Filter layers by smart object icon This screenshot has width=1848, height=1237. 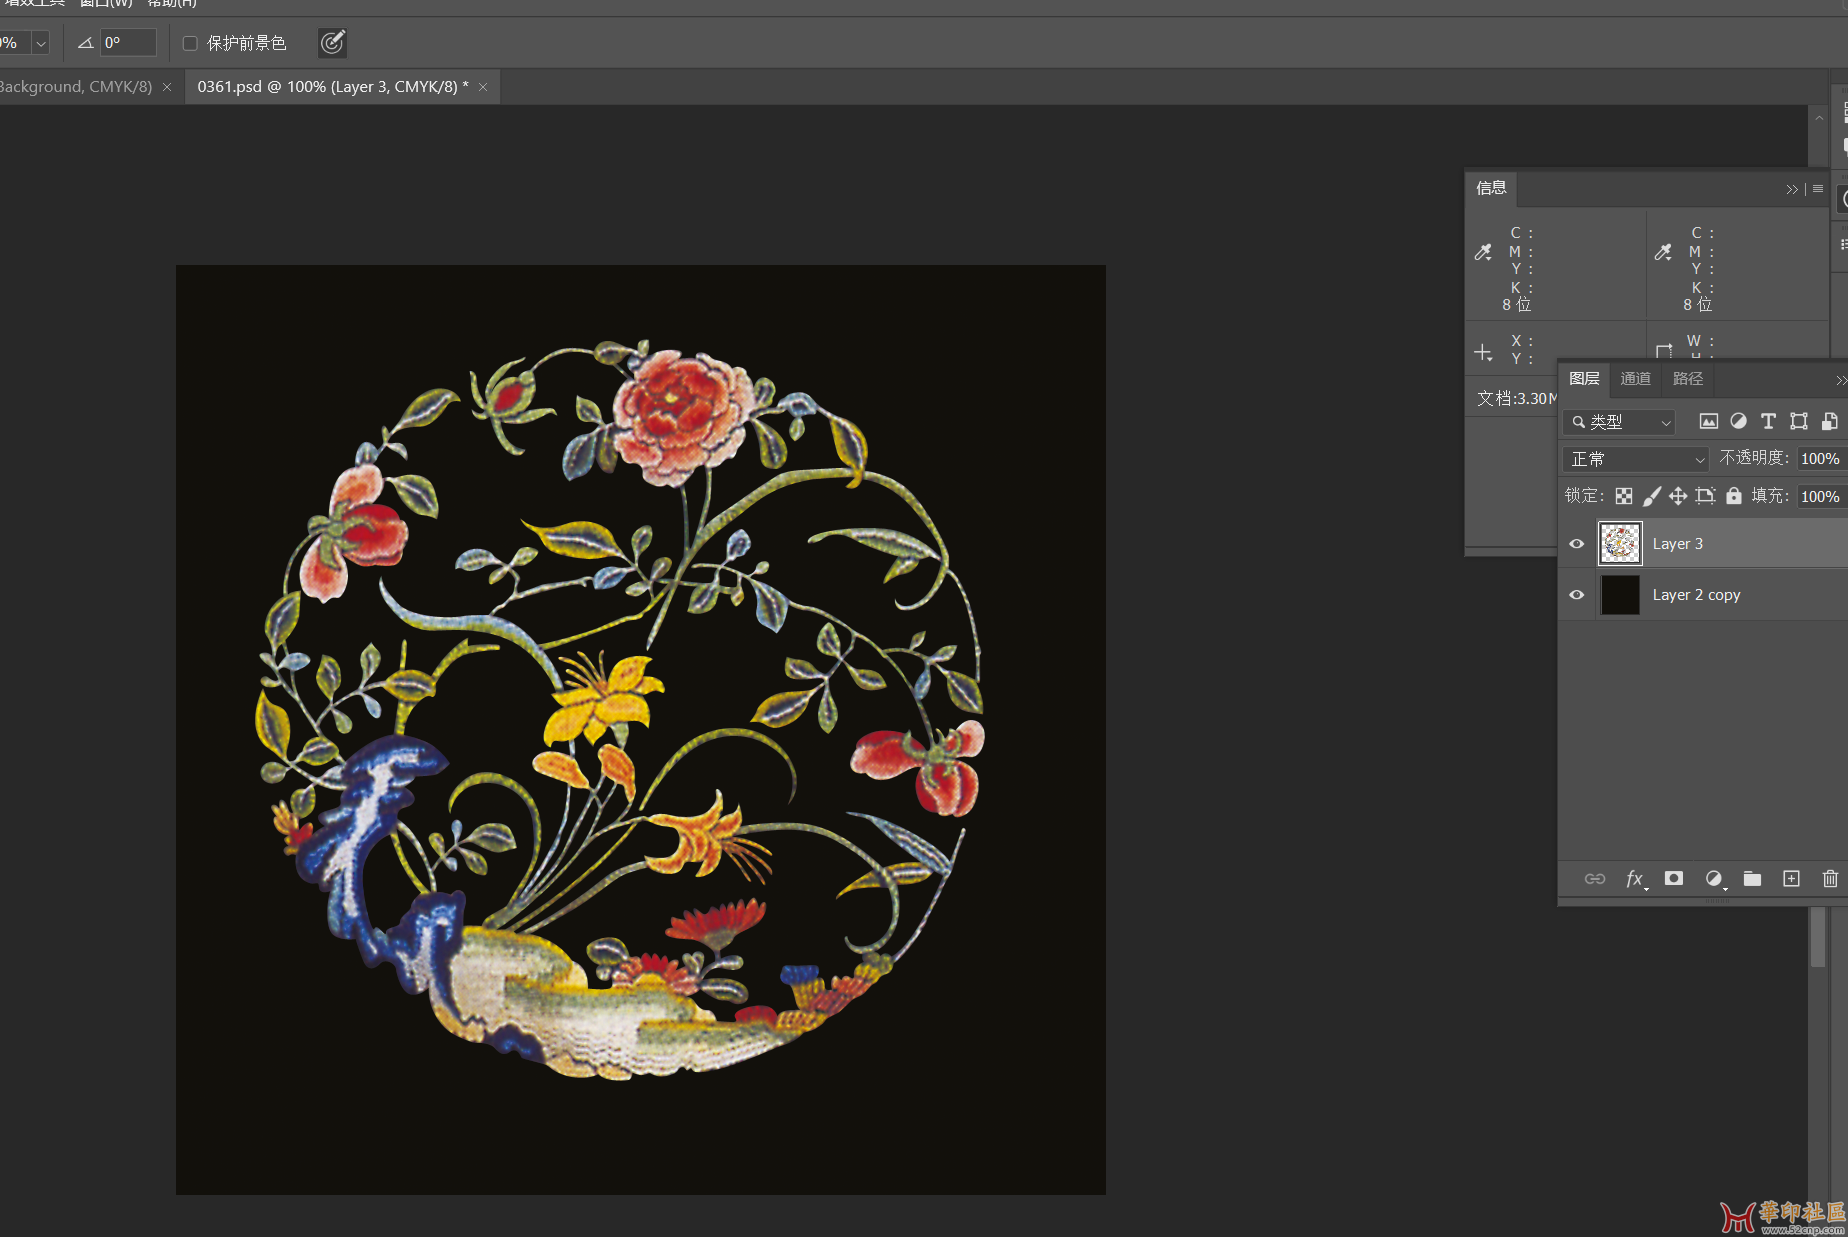(x=1829, y=421)
